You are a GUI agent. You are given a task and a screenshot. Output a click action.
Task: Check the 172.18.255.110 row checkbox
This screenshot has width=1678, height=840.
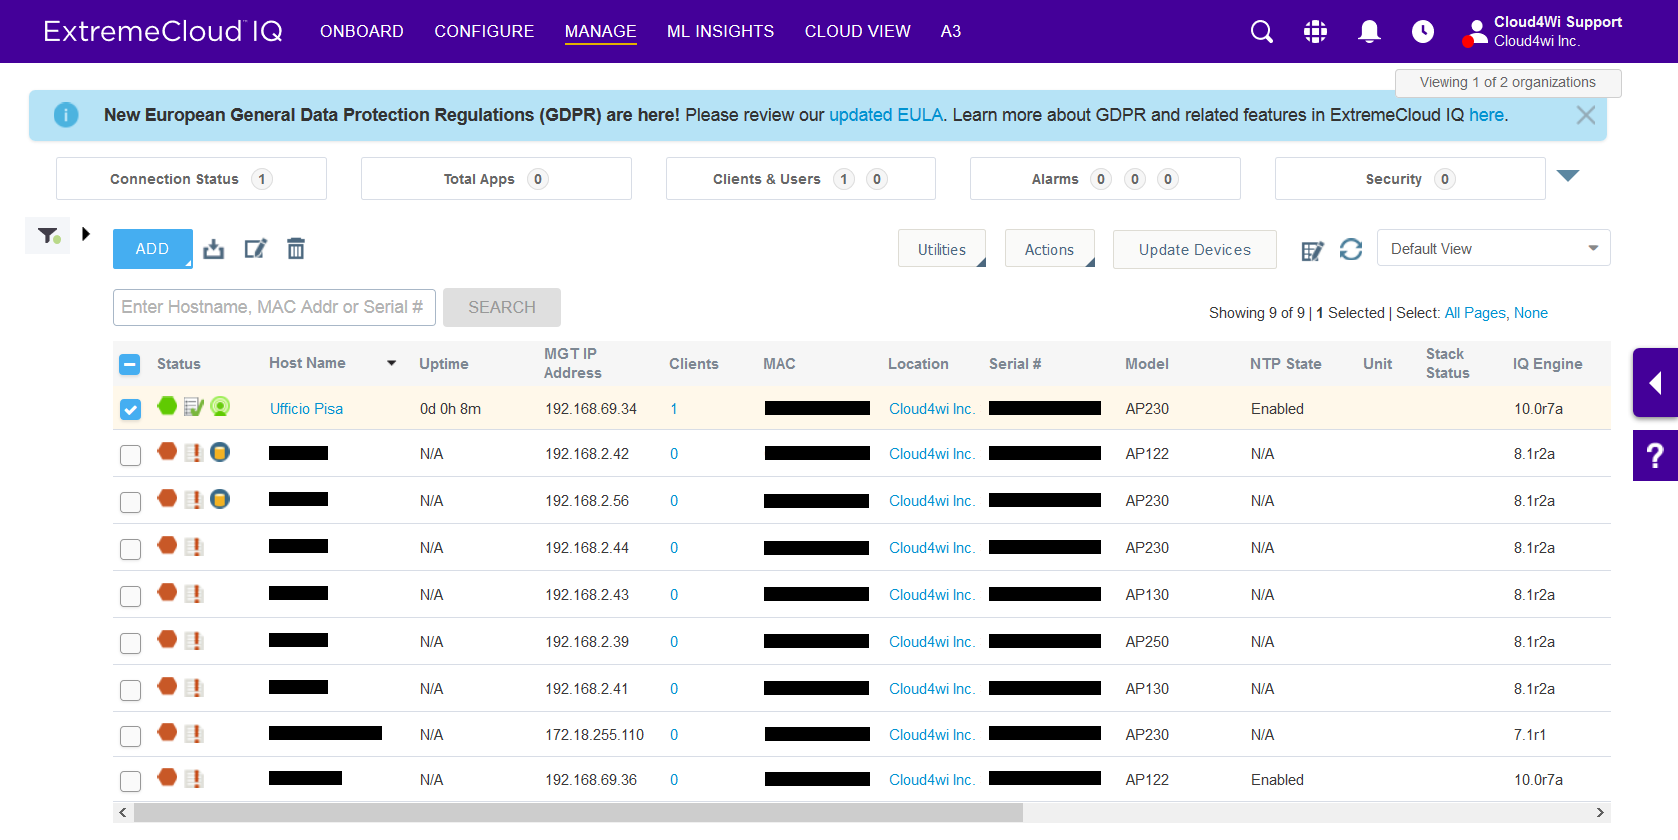[130, 736]
